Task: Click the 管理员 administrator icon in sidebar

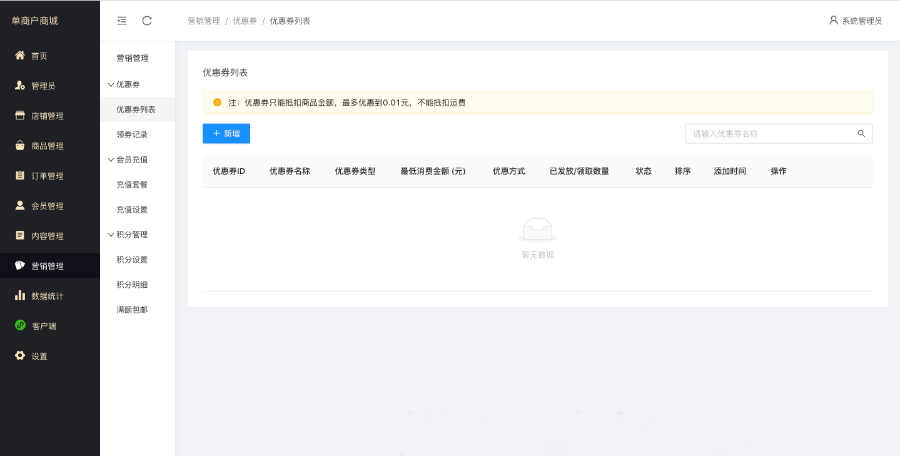Action: tap(20, 86)
